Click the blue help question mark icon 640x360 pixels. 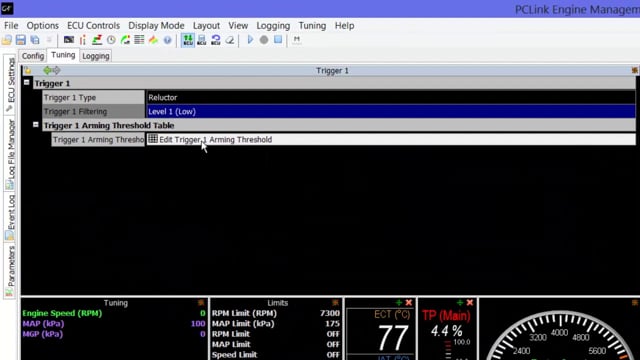pos(167,40)
